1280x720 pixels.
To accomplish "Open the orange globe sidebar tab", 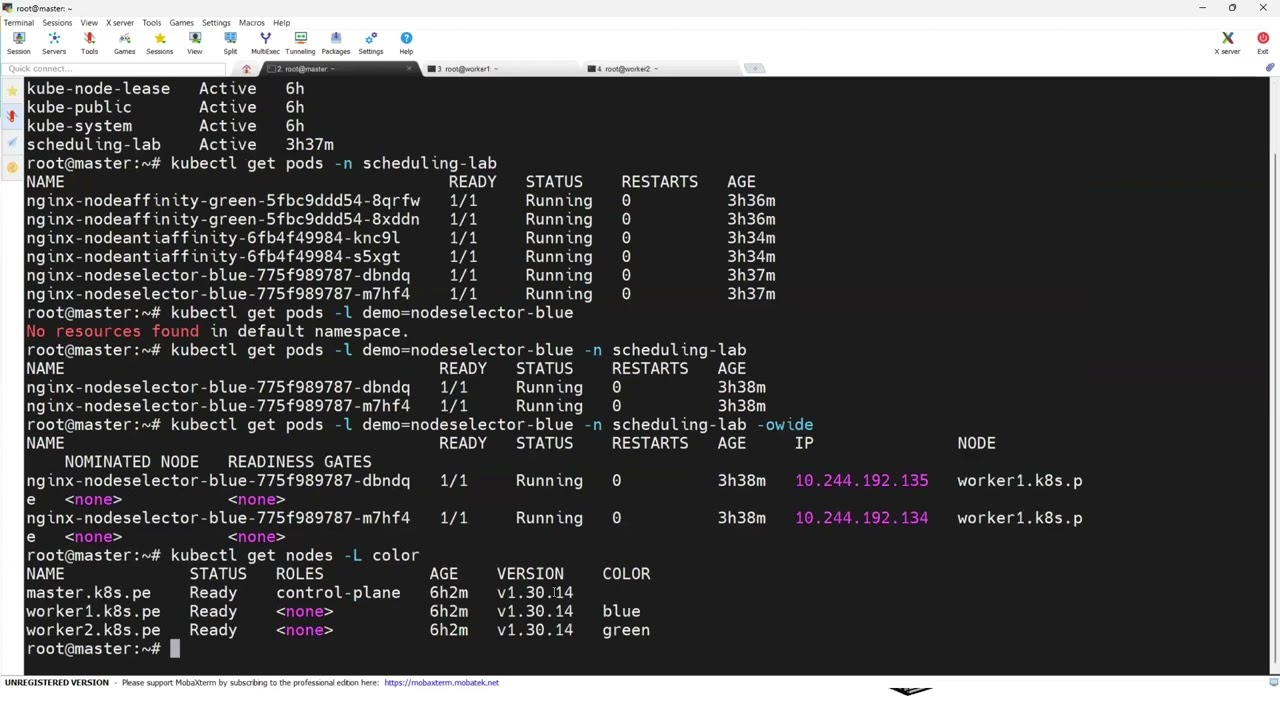I will point(12,167).
